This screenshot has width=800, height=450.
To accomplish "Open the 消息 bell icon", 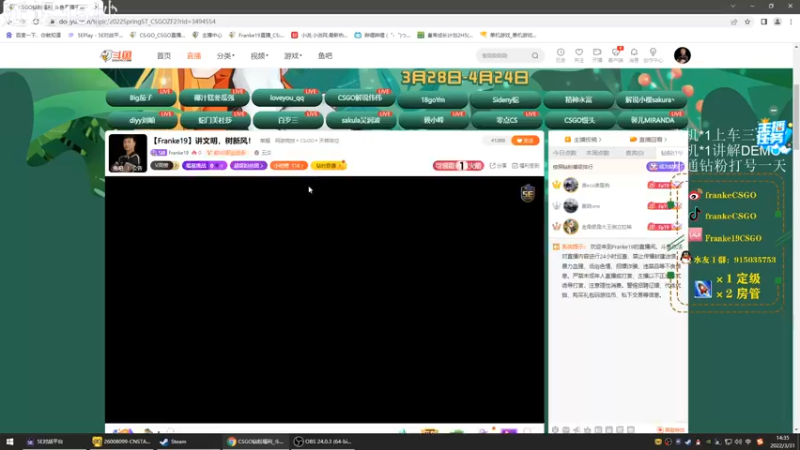I will tap(634, 55).
